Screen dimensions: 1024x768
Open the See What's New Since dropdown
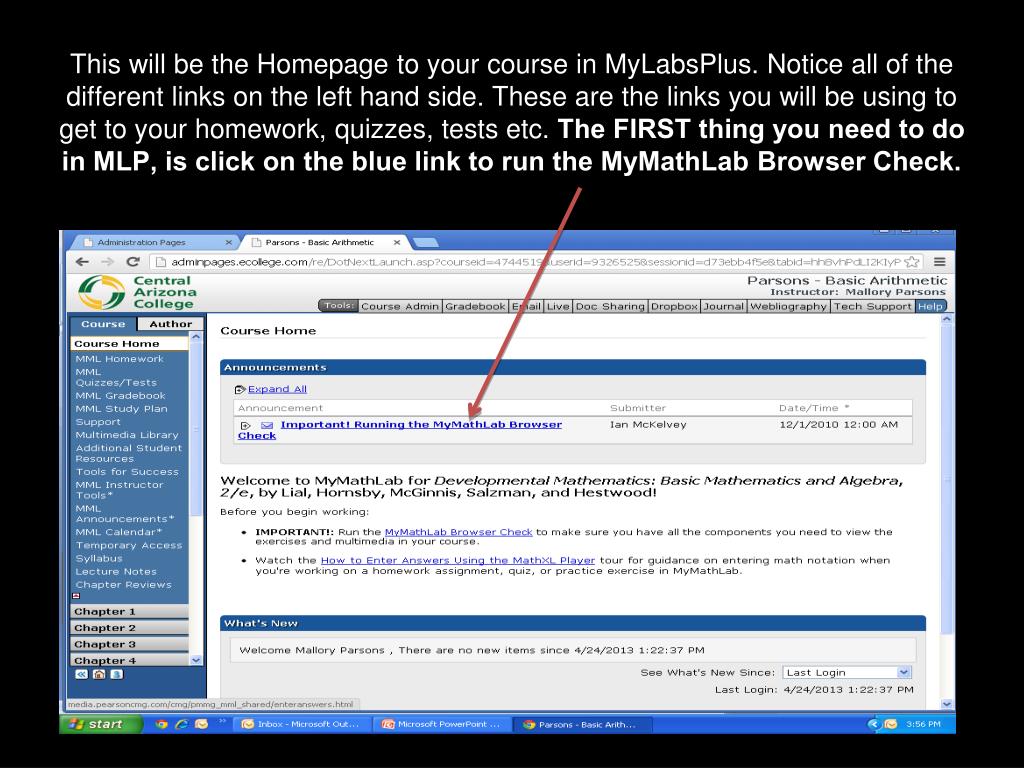click(846, 672)
